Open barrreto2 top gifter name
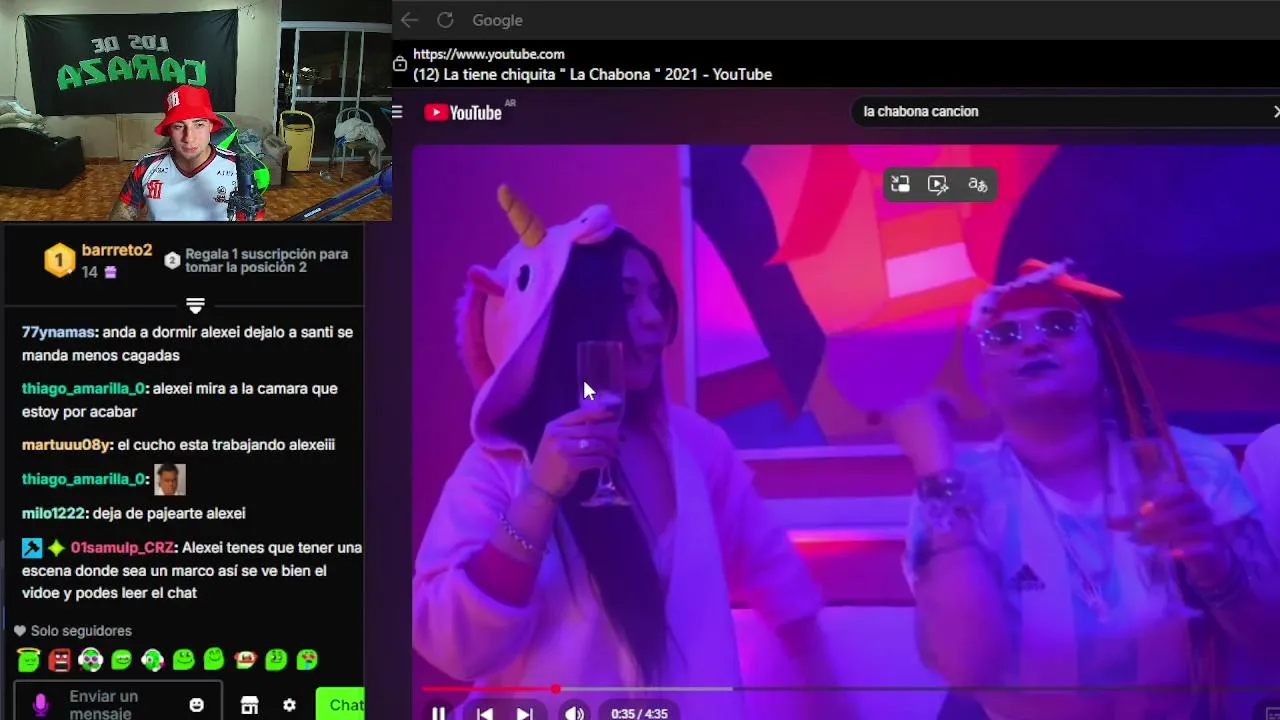The width and height of the screenshot is (1280, 720). [x=117, y=250]
